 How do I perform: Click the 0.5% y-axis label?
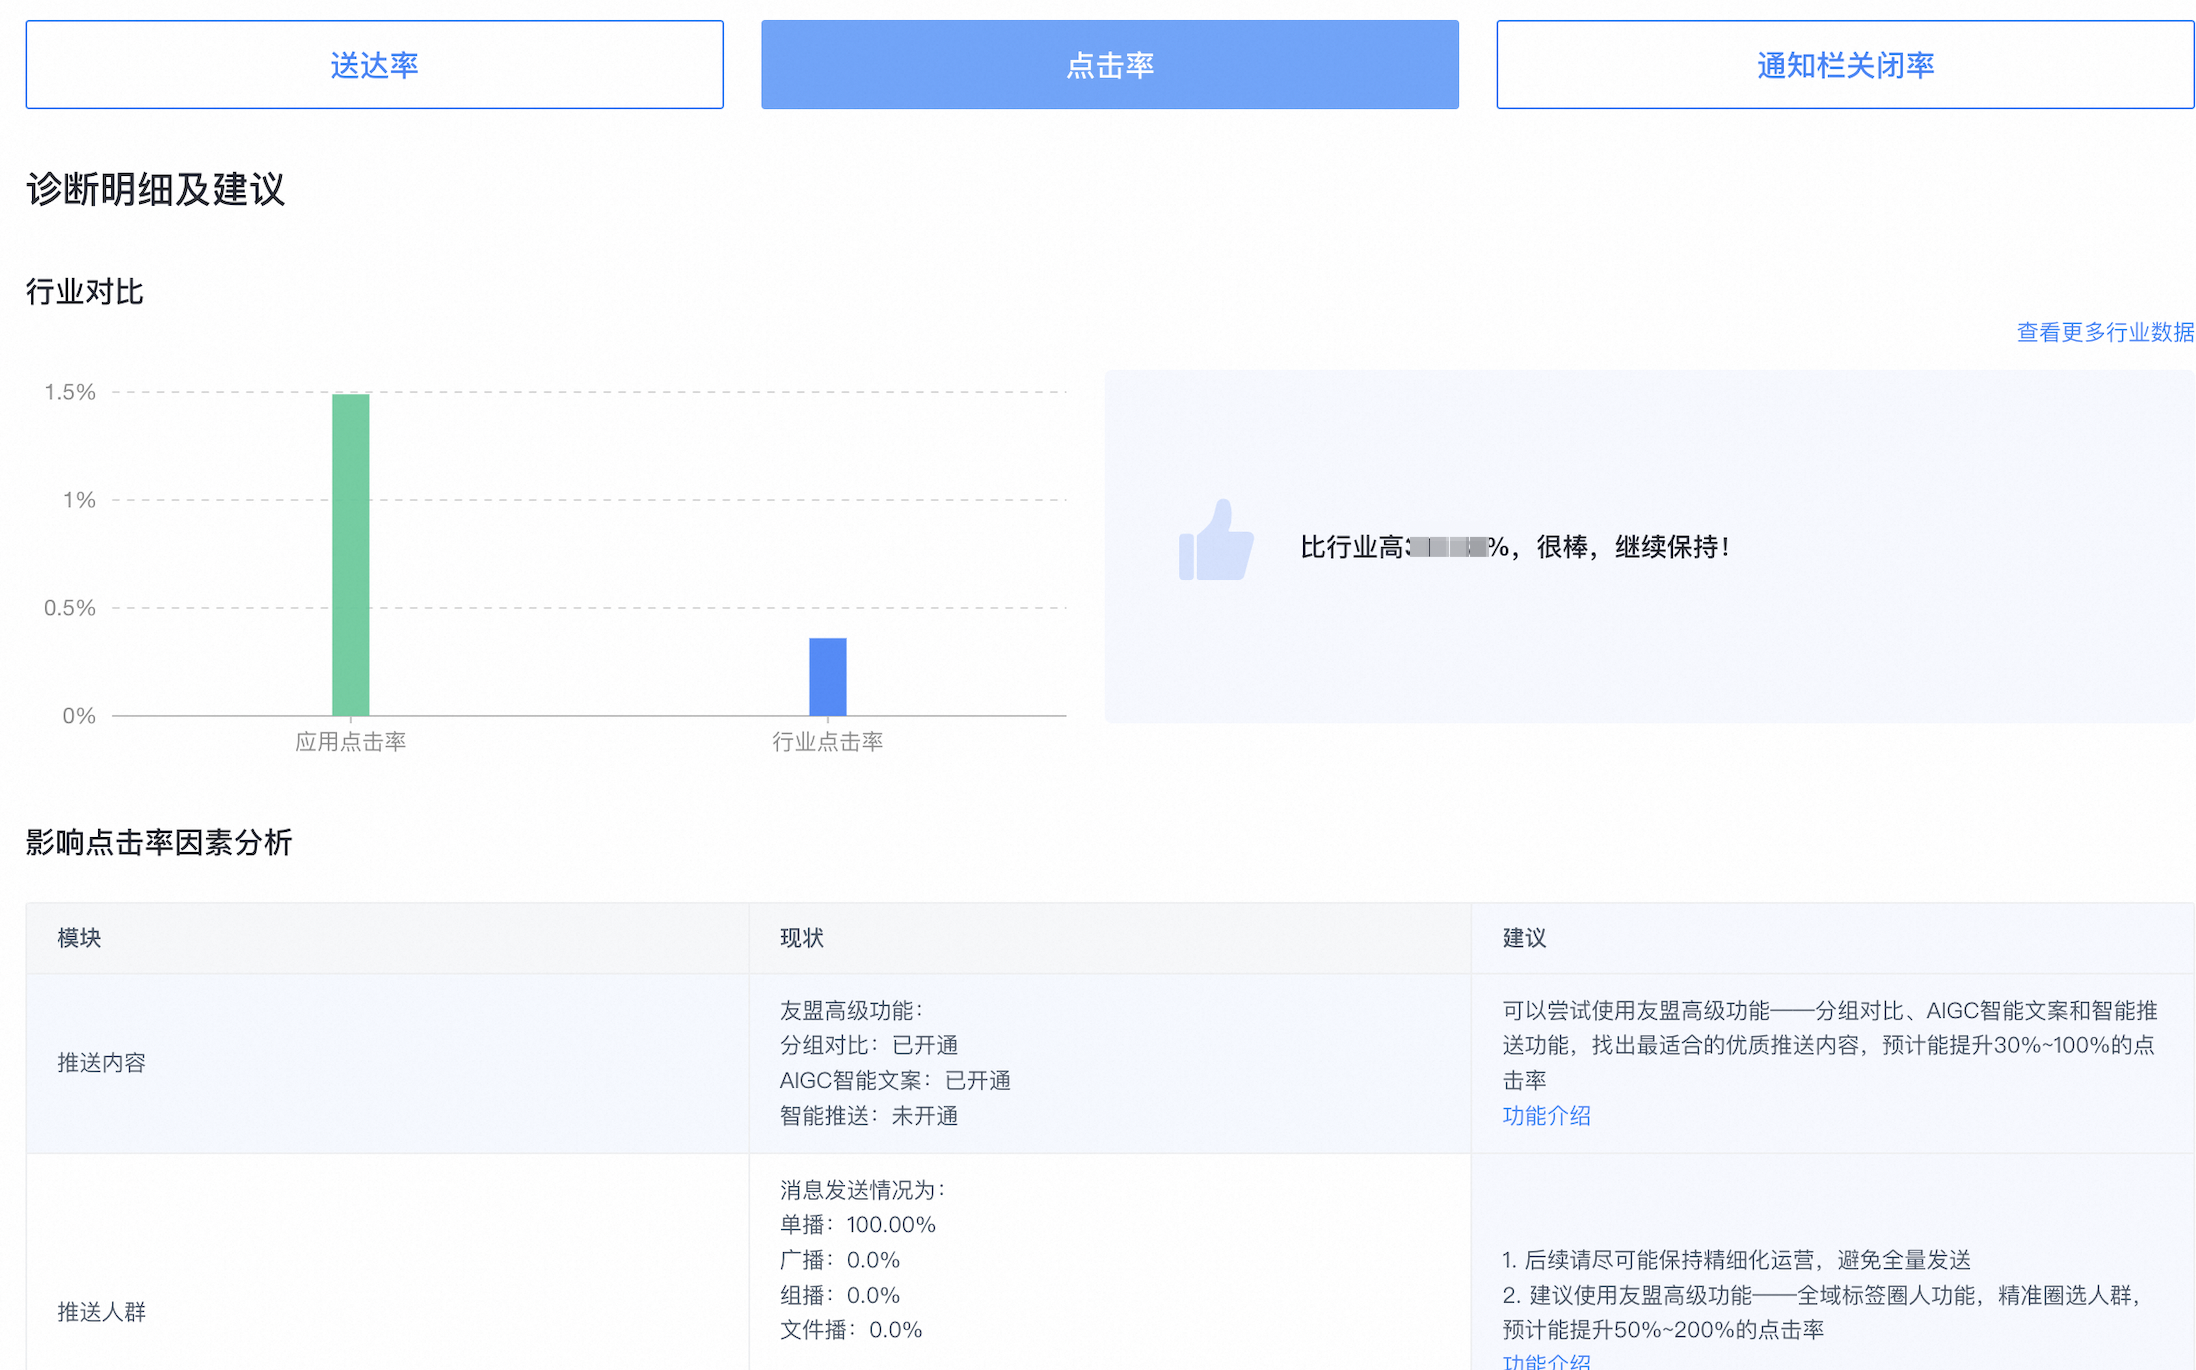pyautogui.click(x=70, y=608)
